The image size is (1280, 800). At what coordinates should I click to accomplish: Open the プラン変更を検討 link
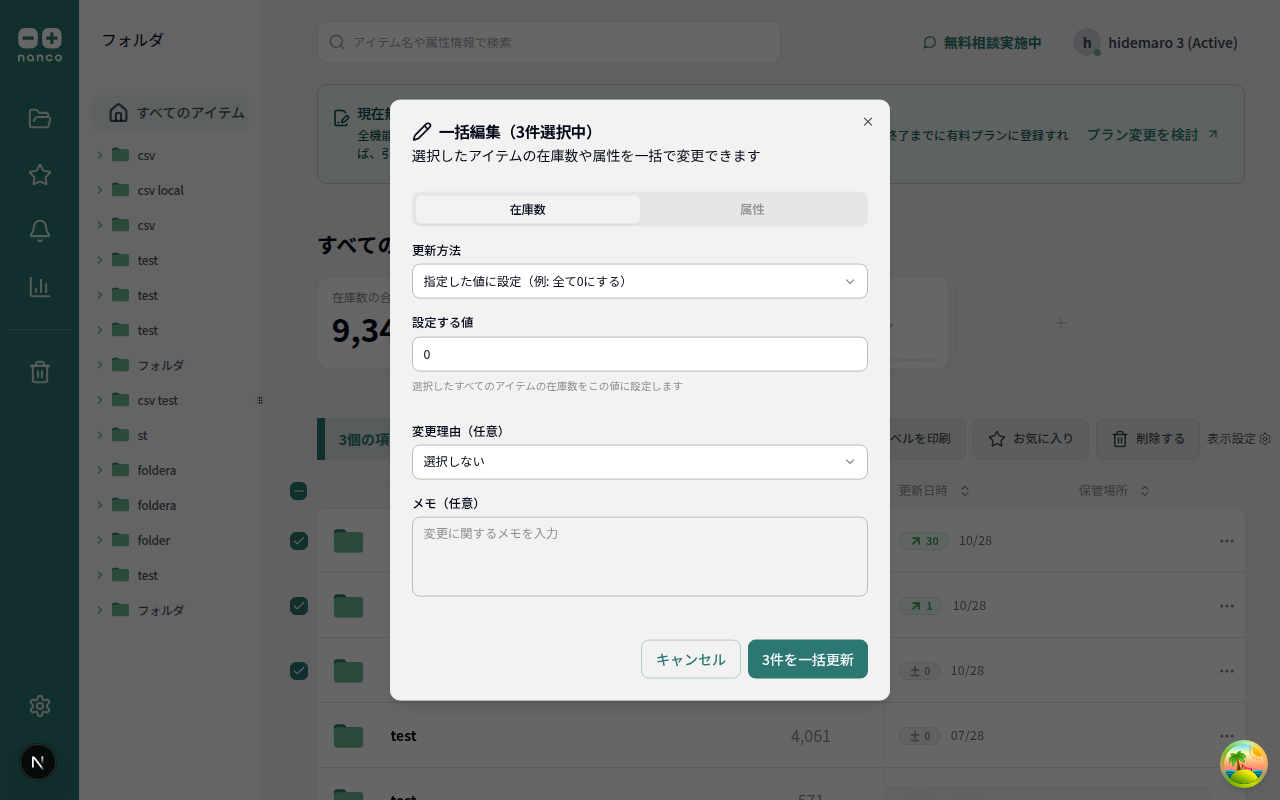(1146, 134)
